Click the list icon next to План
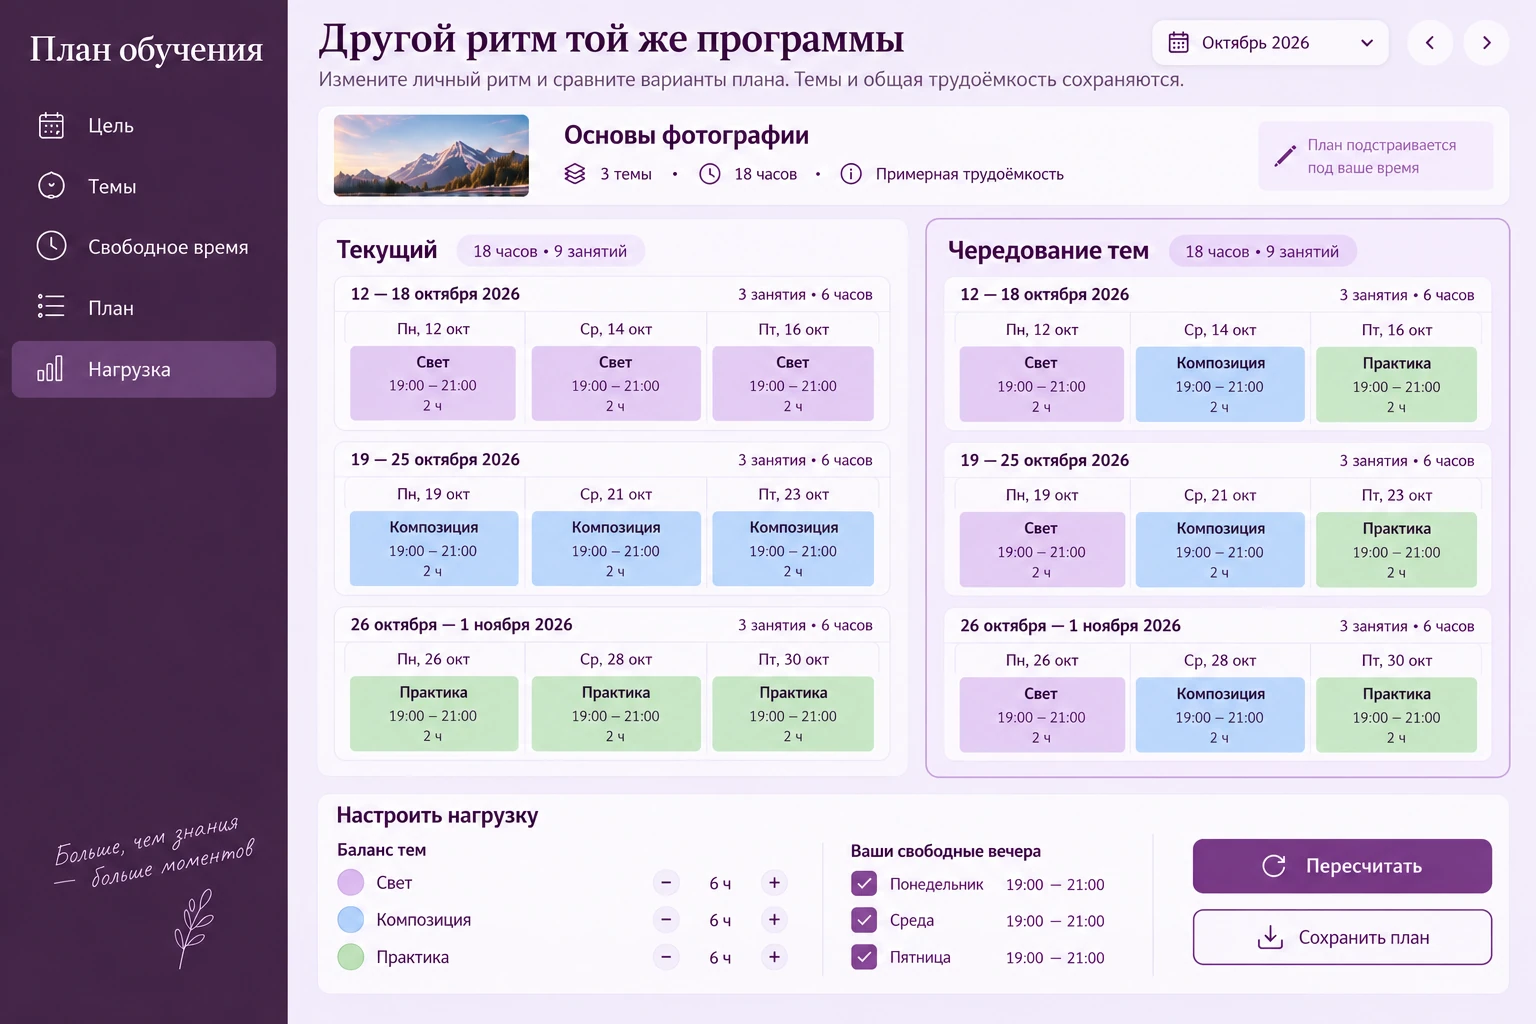Viewport: 1536px width, 1024px height. coord(51,306)
